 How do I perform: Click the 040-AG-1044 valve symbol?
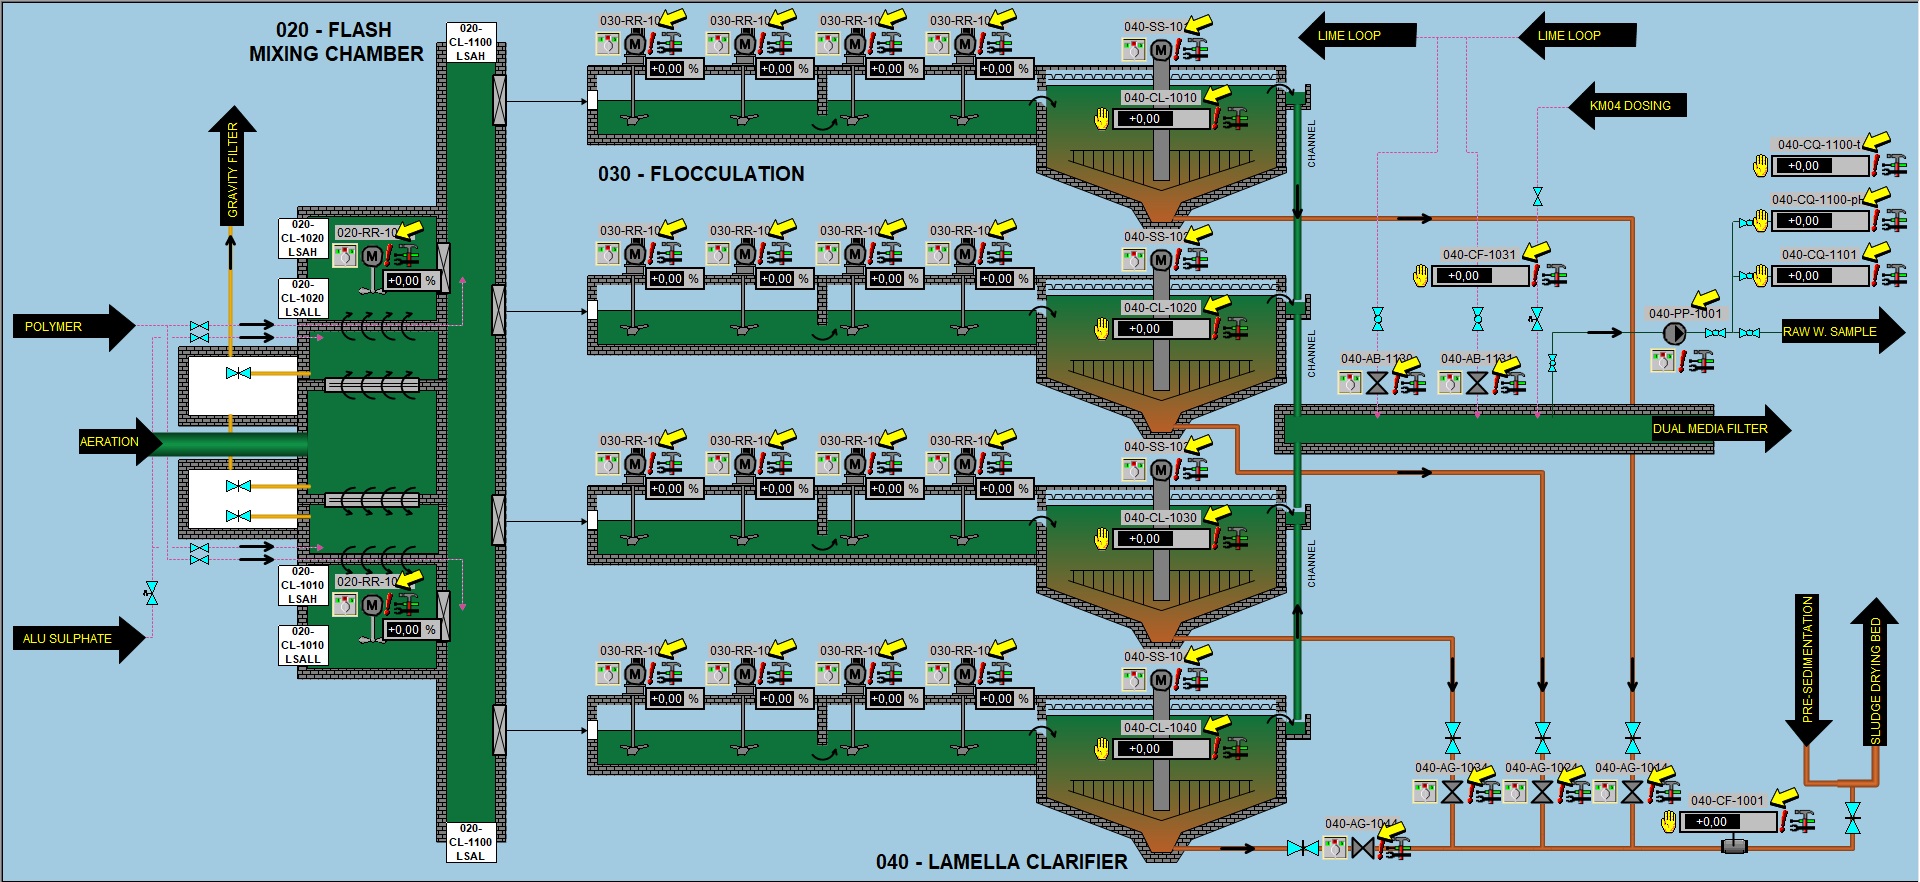(x=1362, y=848)
